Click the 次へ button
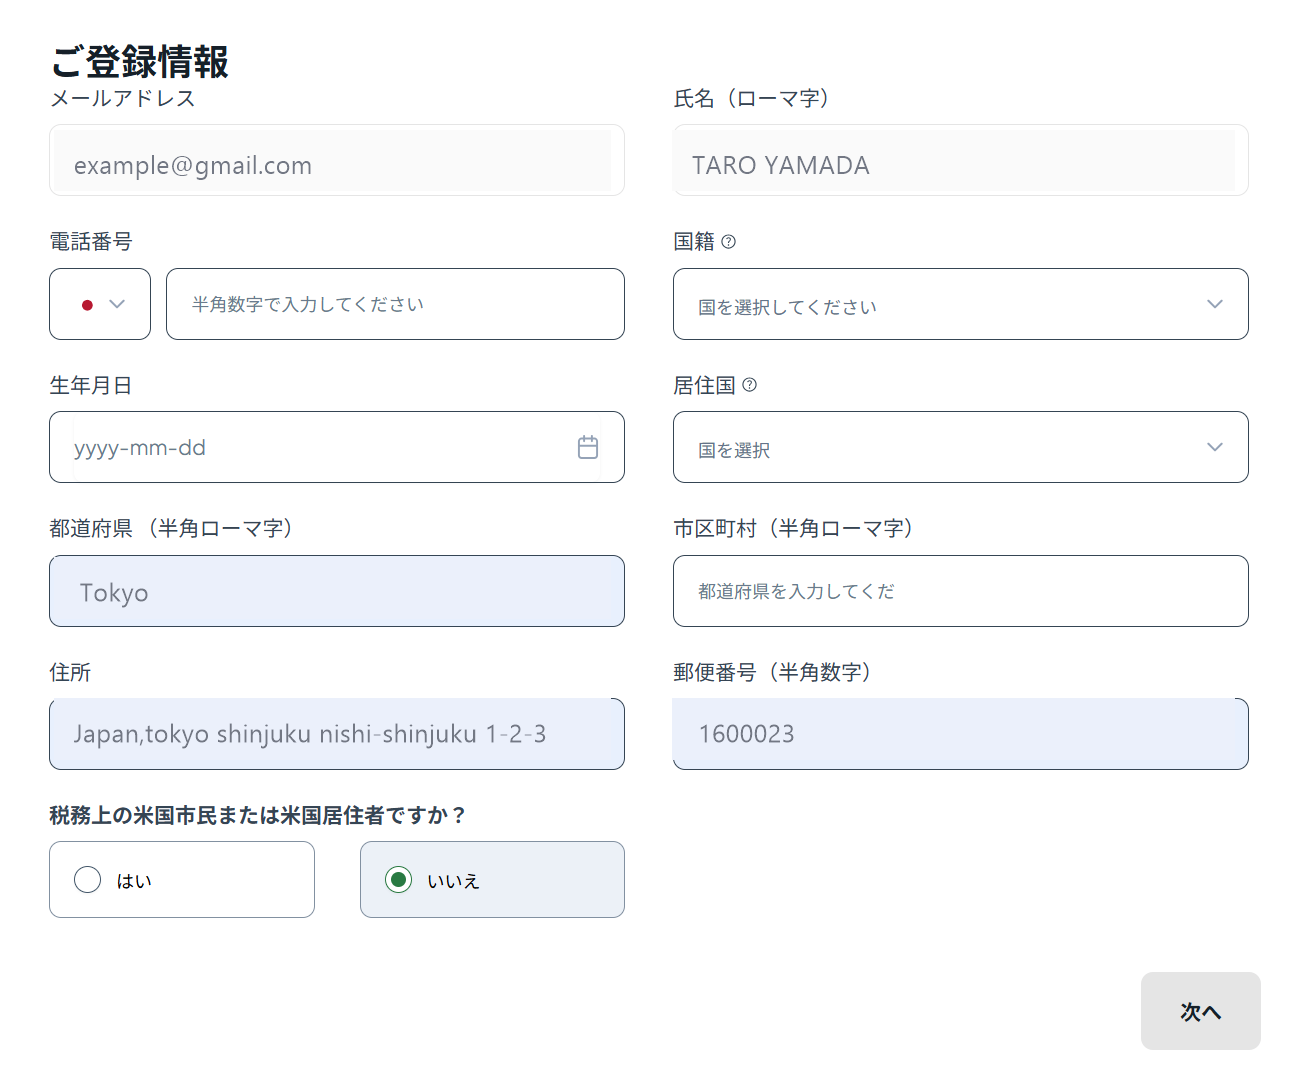1294x1083 pixels. (x=1200, y=1011)
